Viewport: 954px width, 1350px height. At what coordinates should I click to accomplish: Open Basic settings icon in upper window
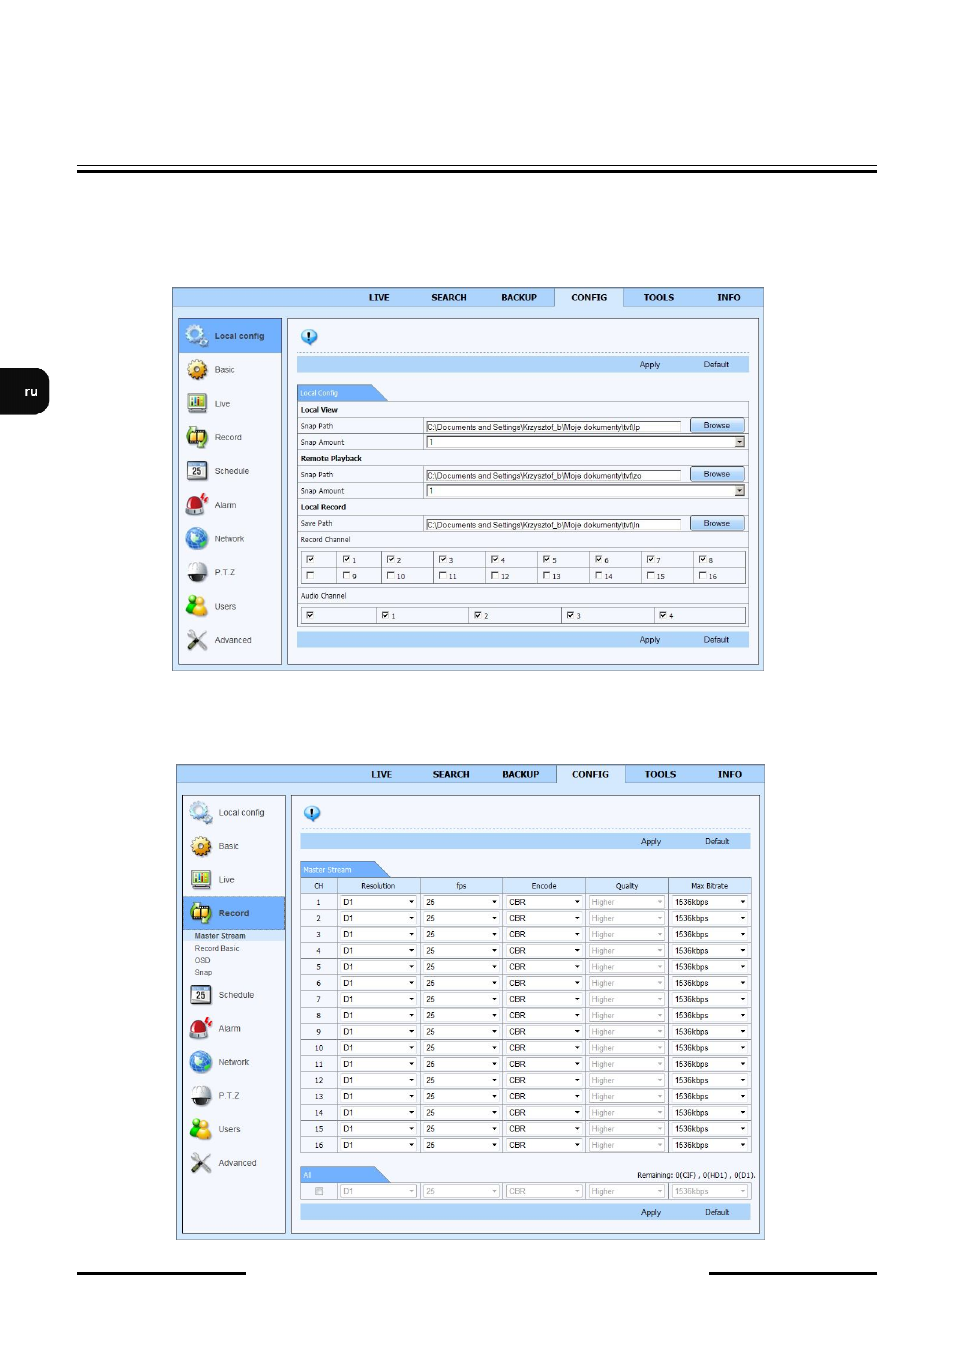(x=197, y=370)
